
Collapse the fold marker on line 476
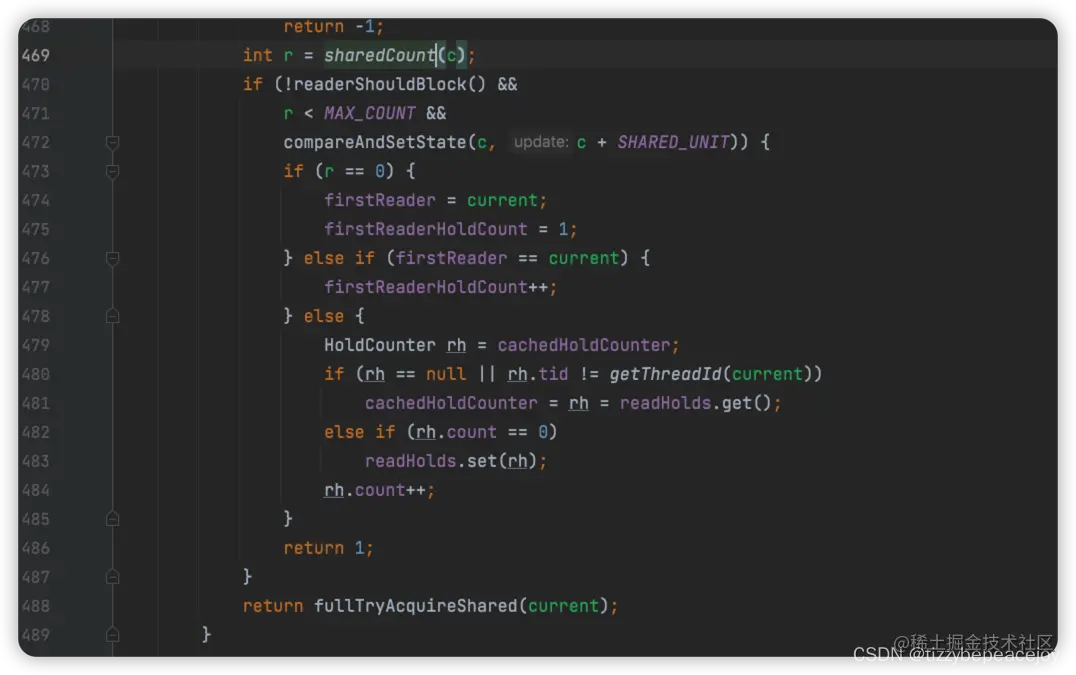[x=113, y=259]
